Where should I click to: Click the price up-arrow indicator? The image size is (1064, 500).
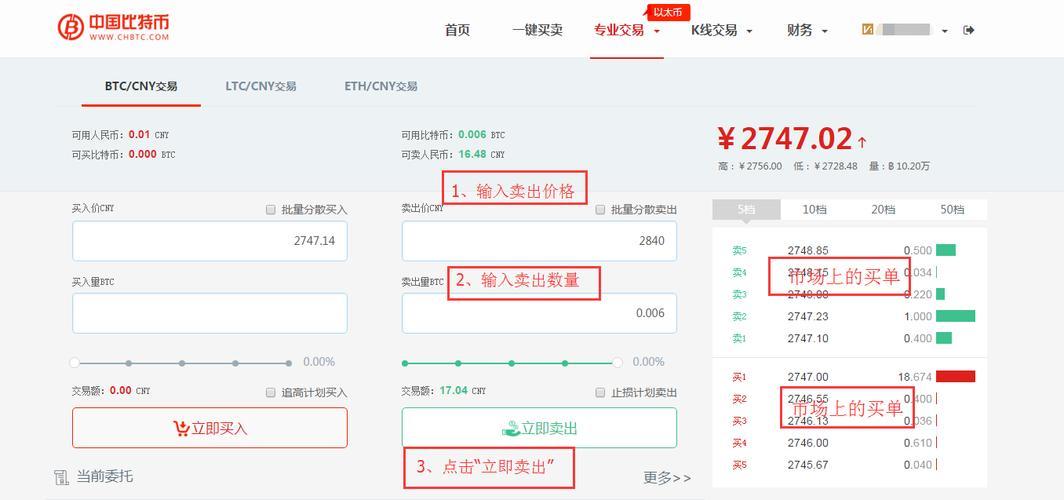862,142
